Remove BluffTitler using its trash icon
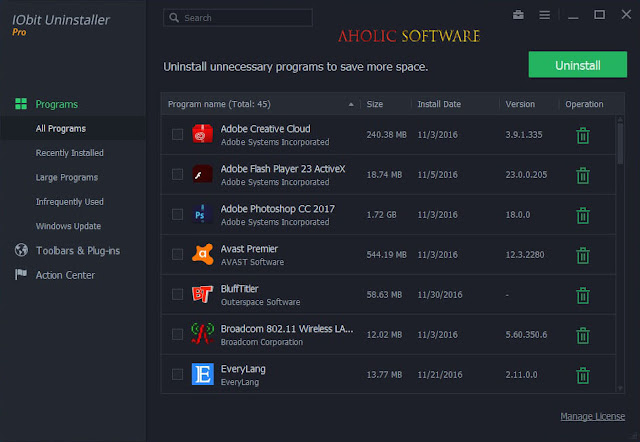The height and width of the screenshot is (442, 640). tap(583, 295)
